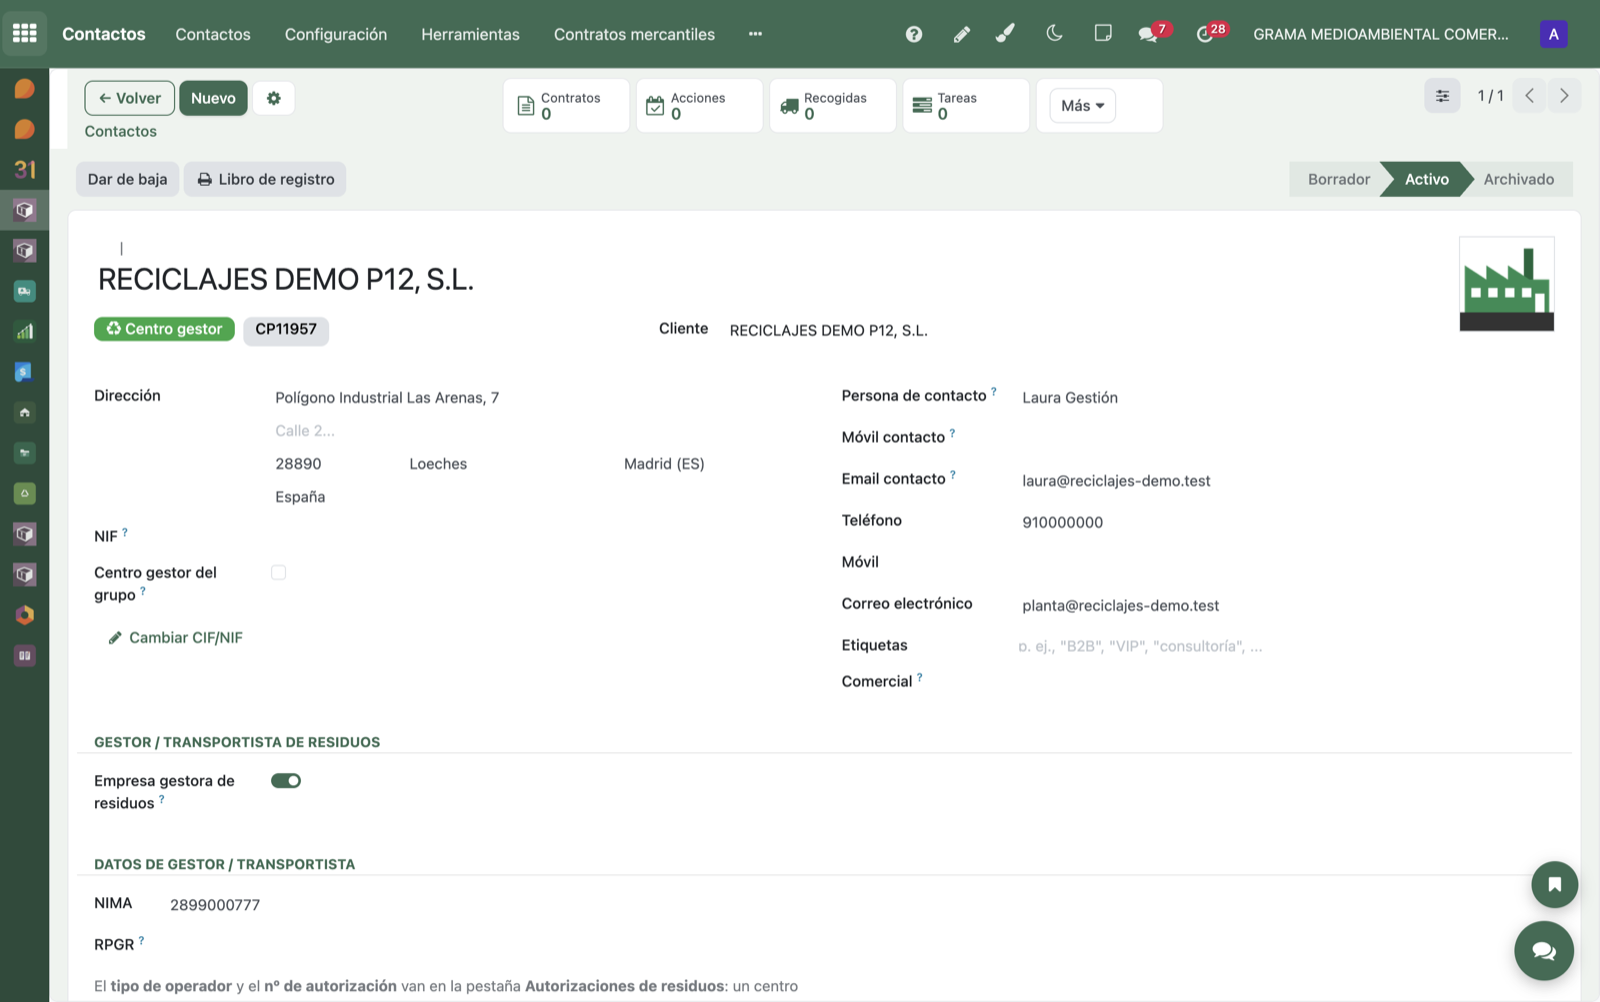Open the dollar sign sidebar app
This screenshot has height=1002, width=1600.
(x=24, y=372)
